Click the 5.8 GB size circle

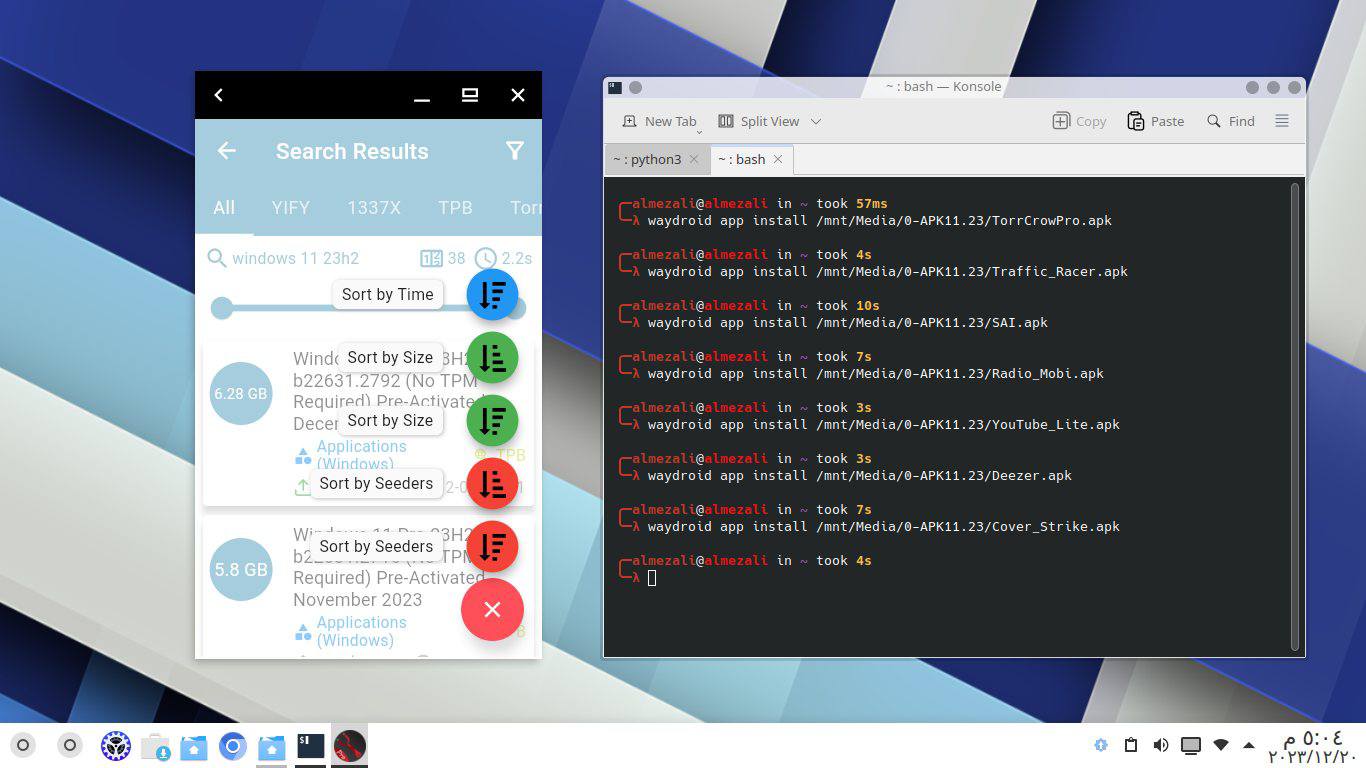241,569
